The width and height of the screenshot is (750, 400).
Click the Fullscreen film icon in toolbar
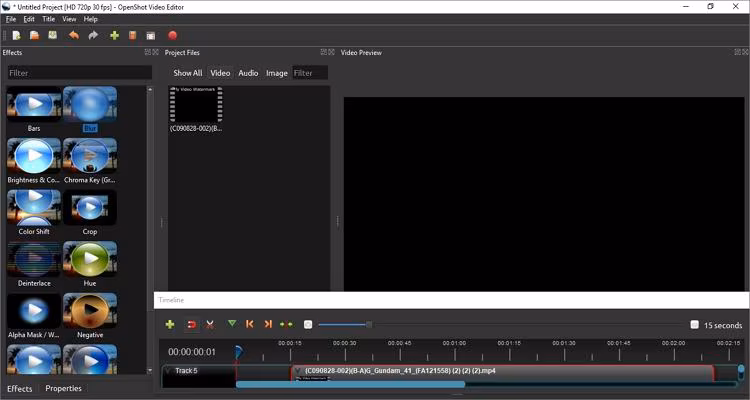151,35
